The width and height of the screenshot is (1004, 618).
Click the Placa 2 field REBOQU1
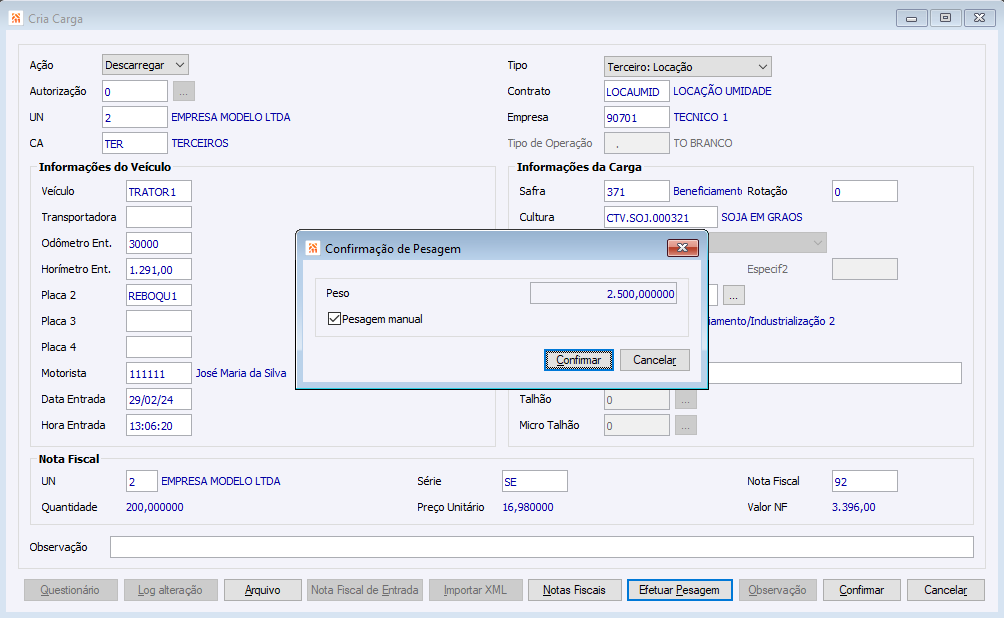[x=159, y=295]
